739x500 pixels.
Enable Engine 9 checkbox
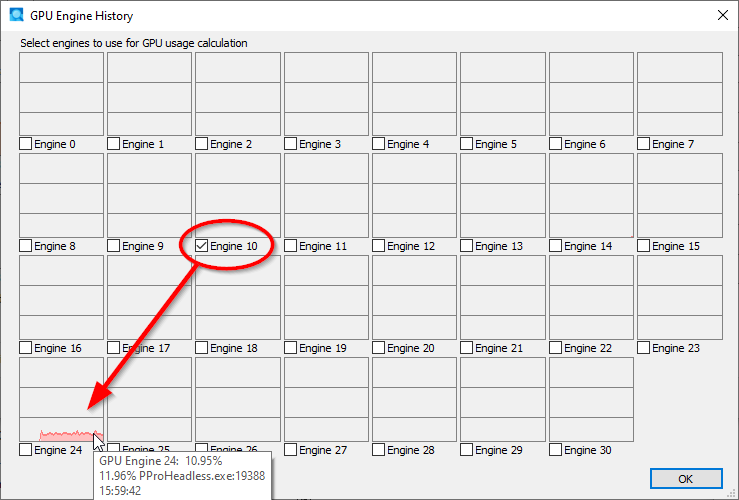pos(114,246)
